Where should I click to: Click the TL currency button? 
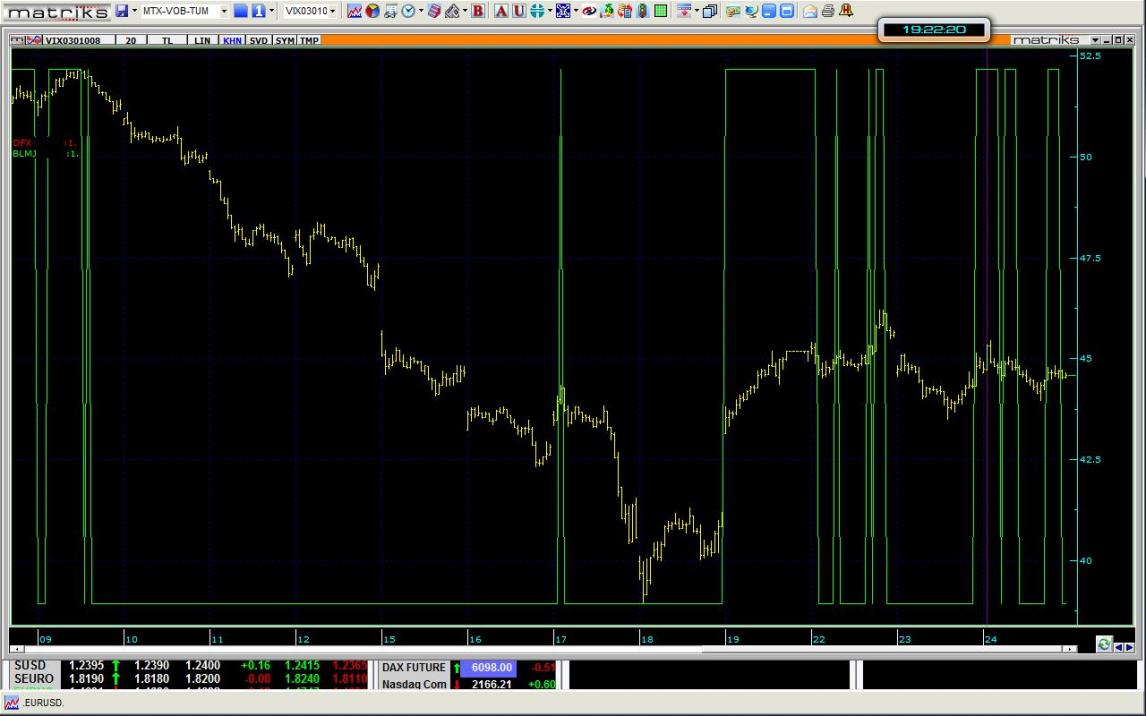click(x=165, y=41)
